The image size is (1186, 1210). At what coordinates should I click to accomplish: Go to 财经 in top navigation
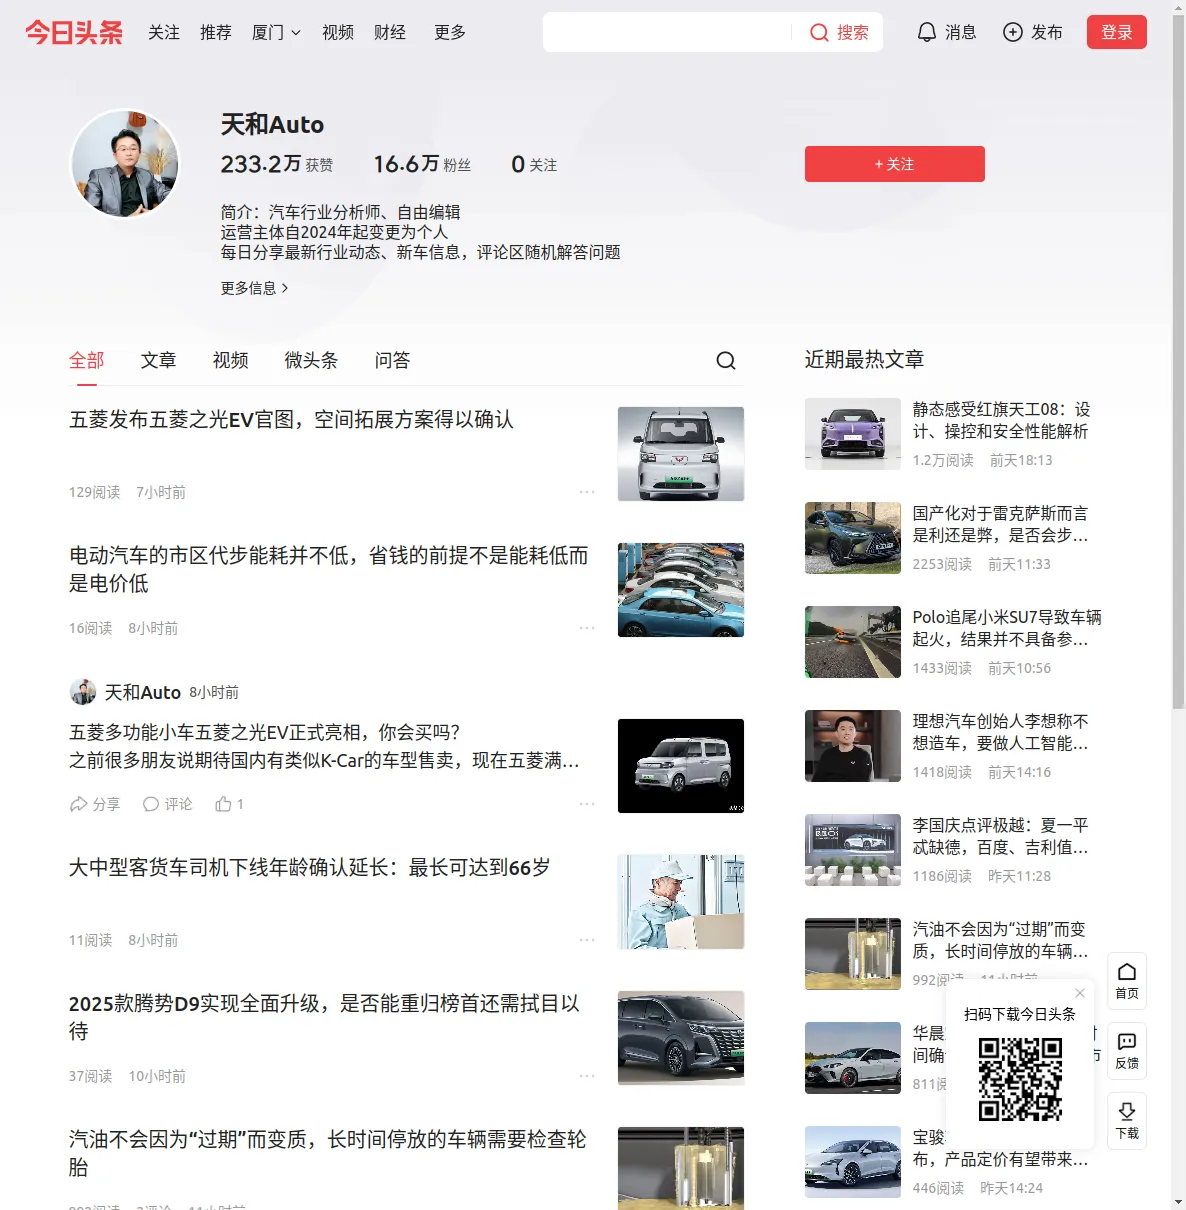(390, 32)
